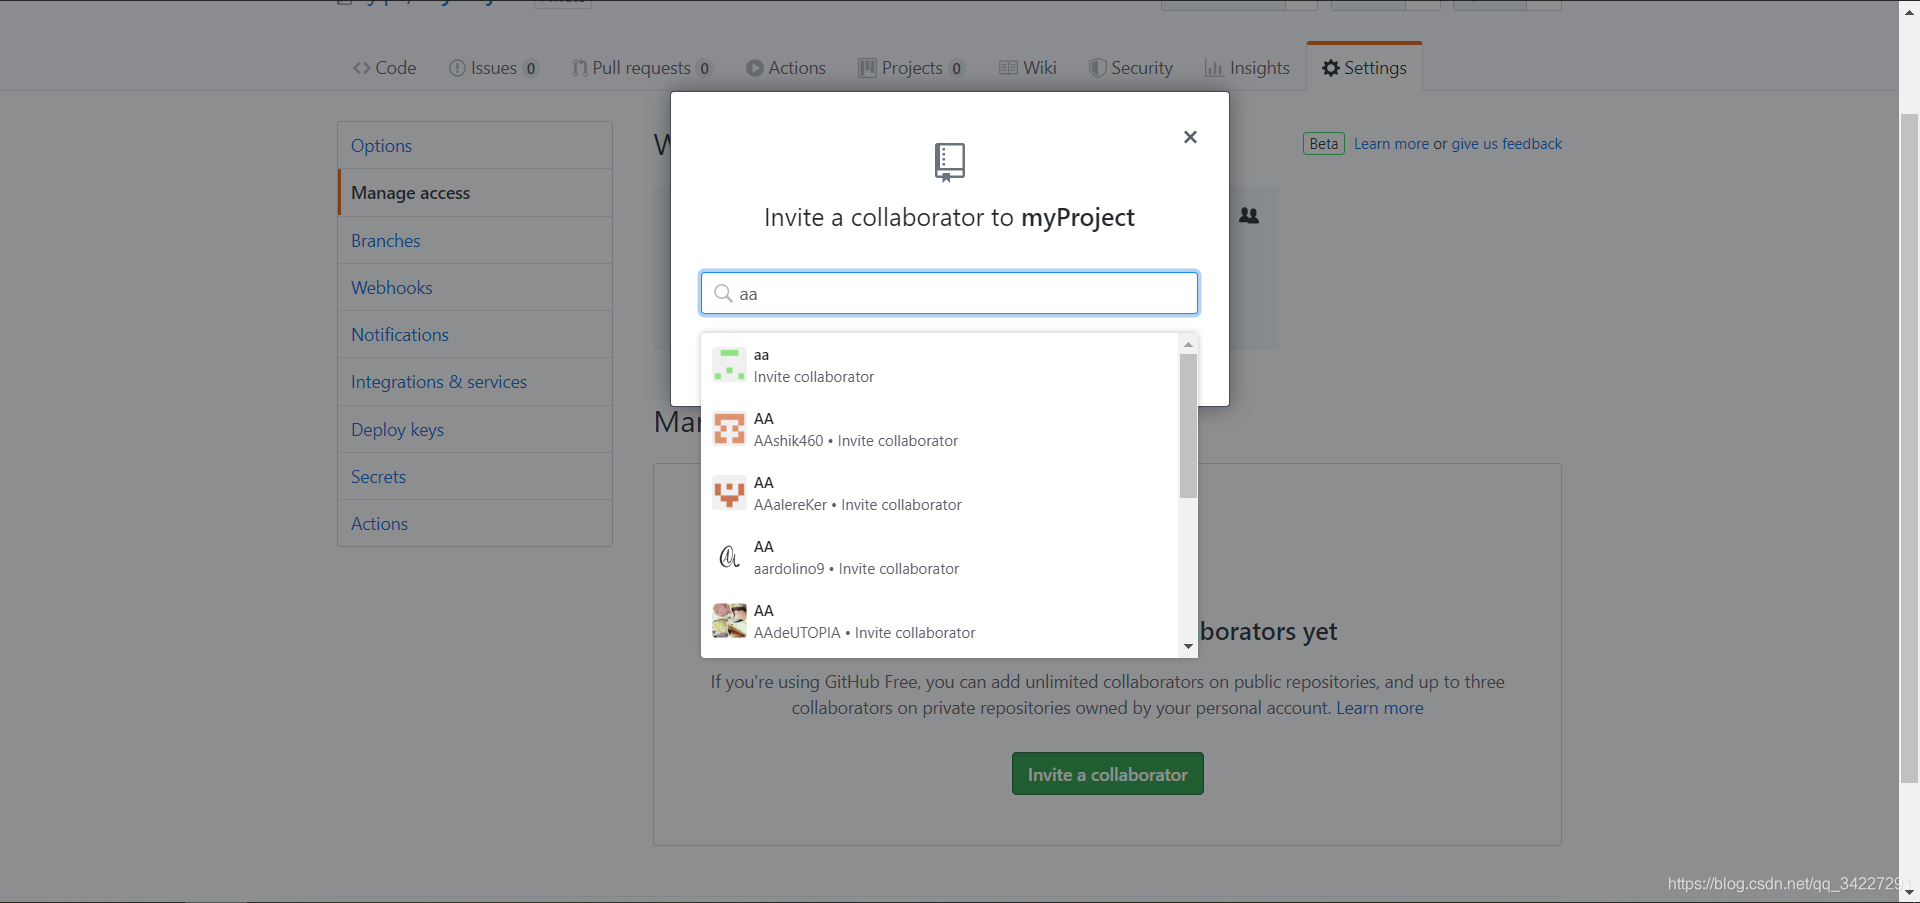Open the Projects tab
The height and width of the screenshot is (903, 1920).
(x=911, y=68)
